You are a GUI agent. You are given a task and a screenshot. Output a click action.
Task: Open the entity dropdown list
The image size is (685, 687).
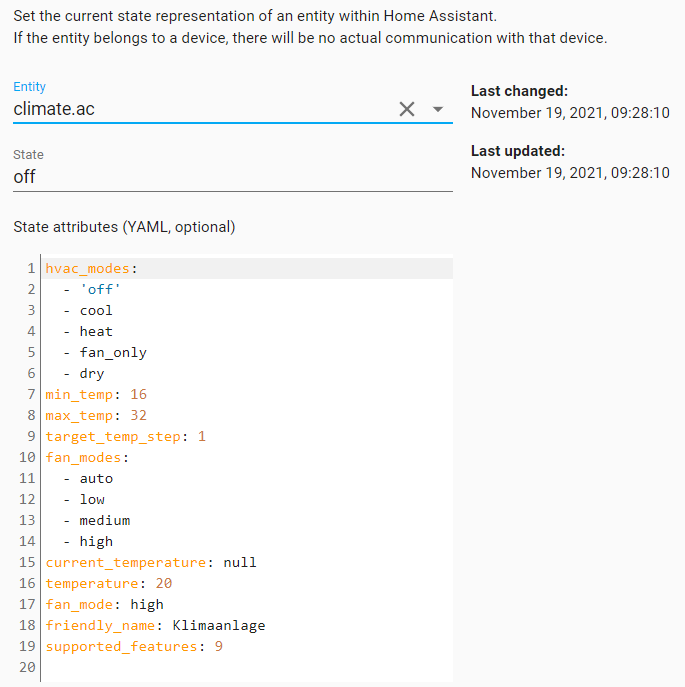[437, 109]
